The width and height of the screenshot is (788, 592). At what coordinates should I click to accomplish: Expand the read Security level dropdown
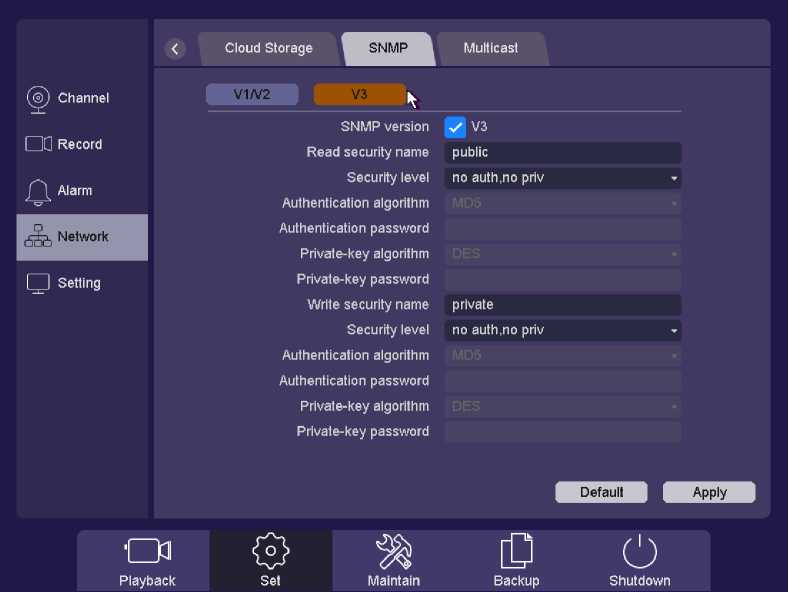[x=562, y=178]
